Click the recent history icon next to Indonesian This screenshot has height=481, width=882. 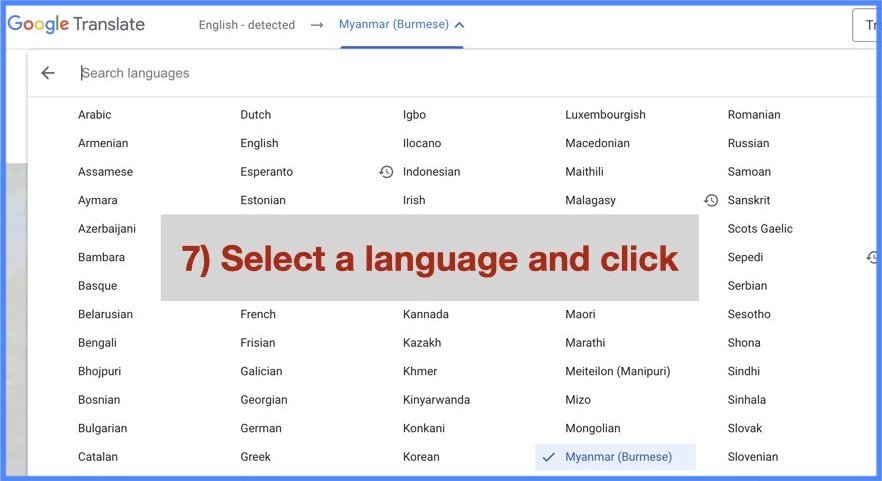[386, 172]
